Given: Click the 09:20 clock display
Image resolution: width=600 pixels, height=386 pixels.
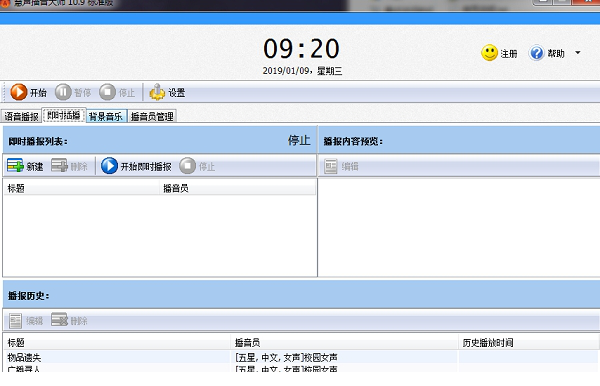Looking at the screenshot, I should point(301,49).
